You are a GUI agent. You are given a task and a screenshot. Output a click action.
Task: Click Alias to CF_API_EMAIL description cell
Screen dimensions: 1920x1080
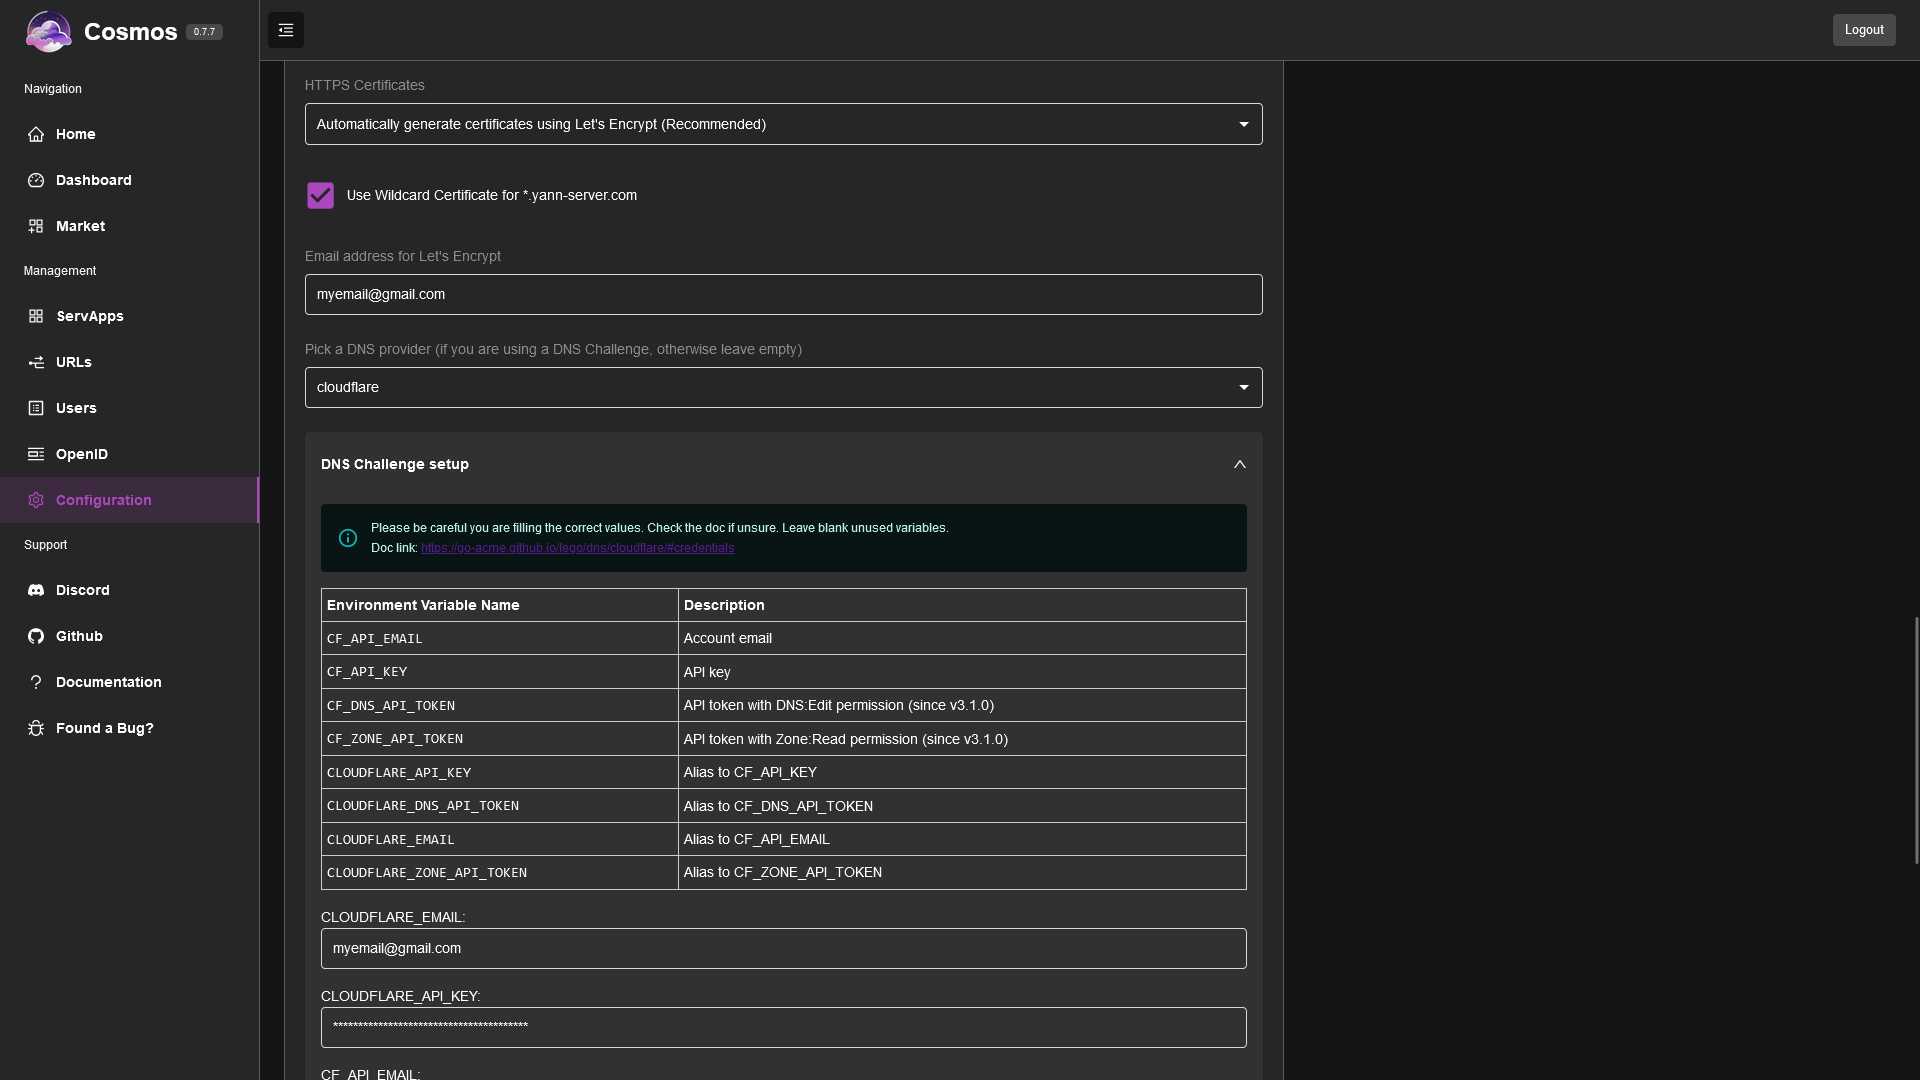point(962,839)
